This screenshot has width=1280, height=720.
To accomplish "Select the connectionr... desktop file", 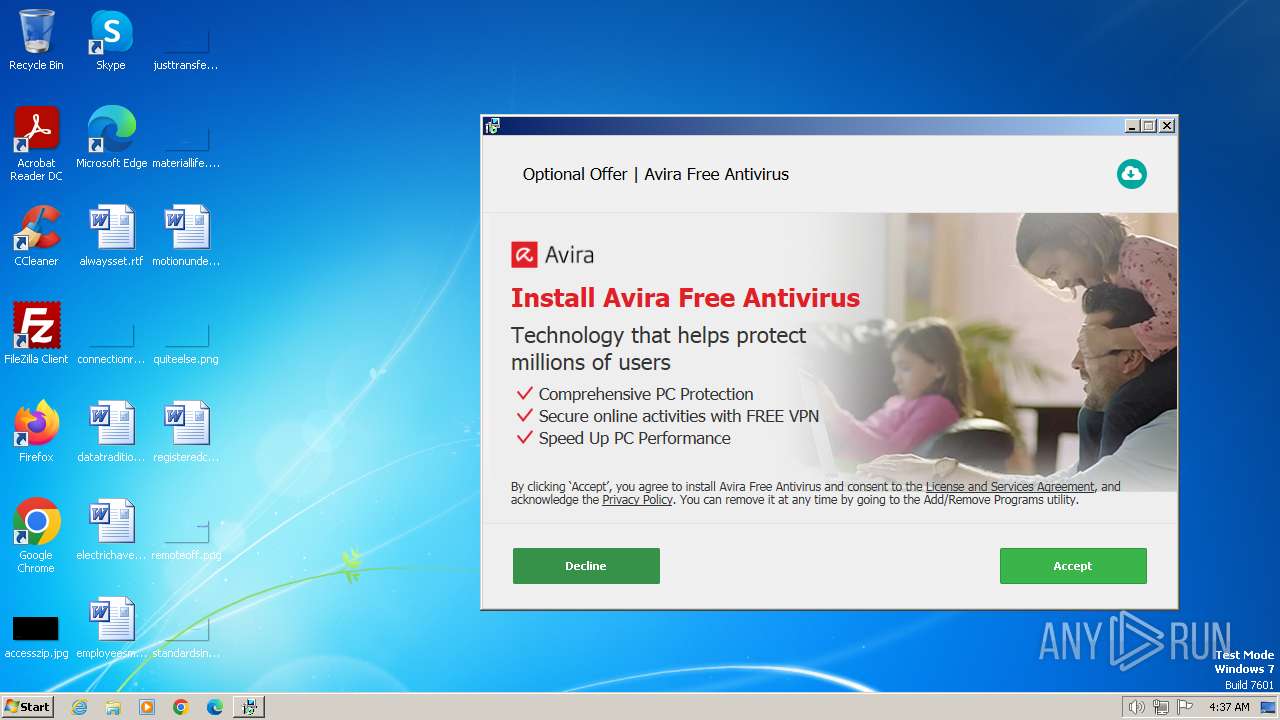I will tap(111, 334).
